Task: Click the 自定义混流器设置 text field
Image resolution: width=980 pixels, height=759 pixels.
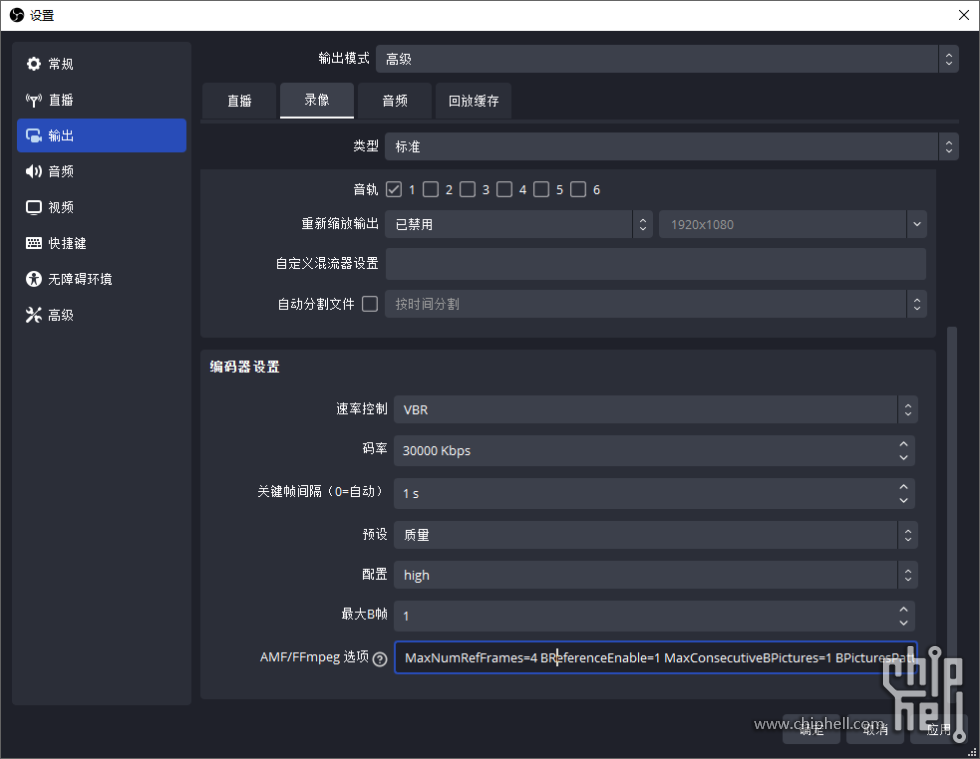Action: point(656,264)
